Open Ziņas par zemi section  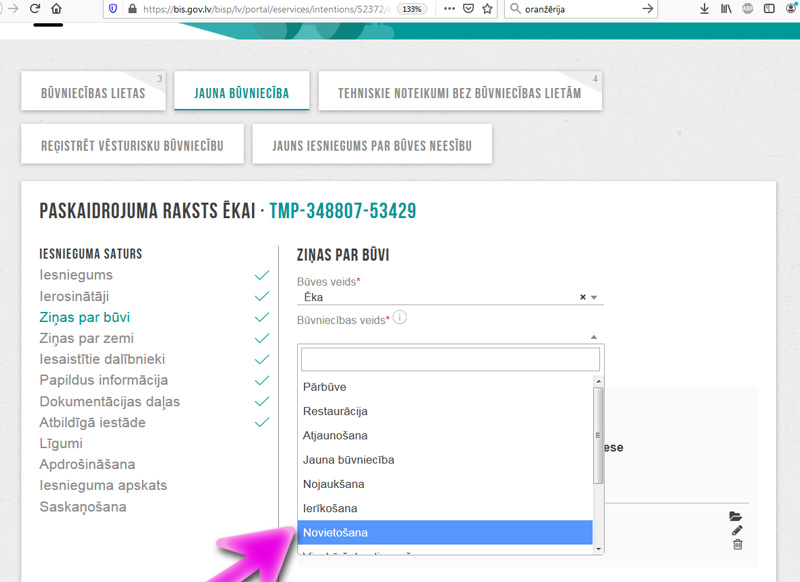point(87,338)
